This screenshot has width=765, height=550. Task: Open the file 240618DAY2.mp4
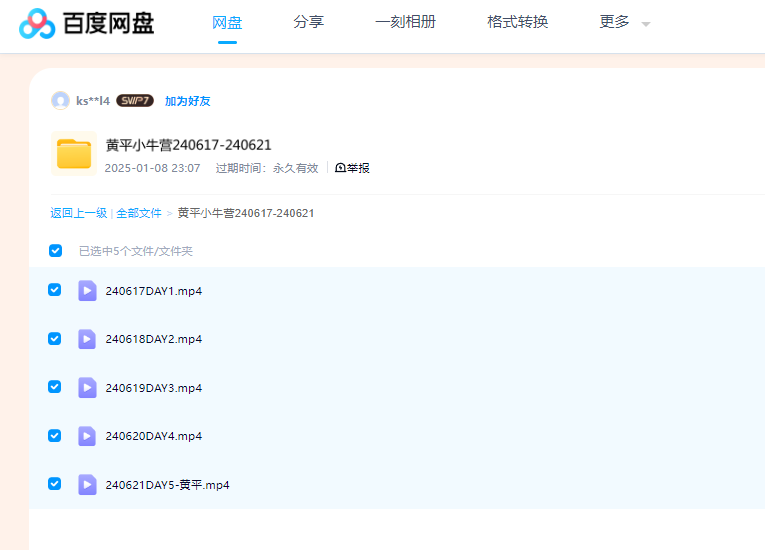[x=154, y=339]
